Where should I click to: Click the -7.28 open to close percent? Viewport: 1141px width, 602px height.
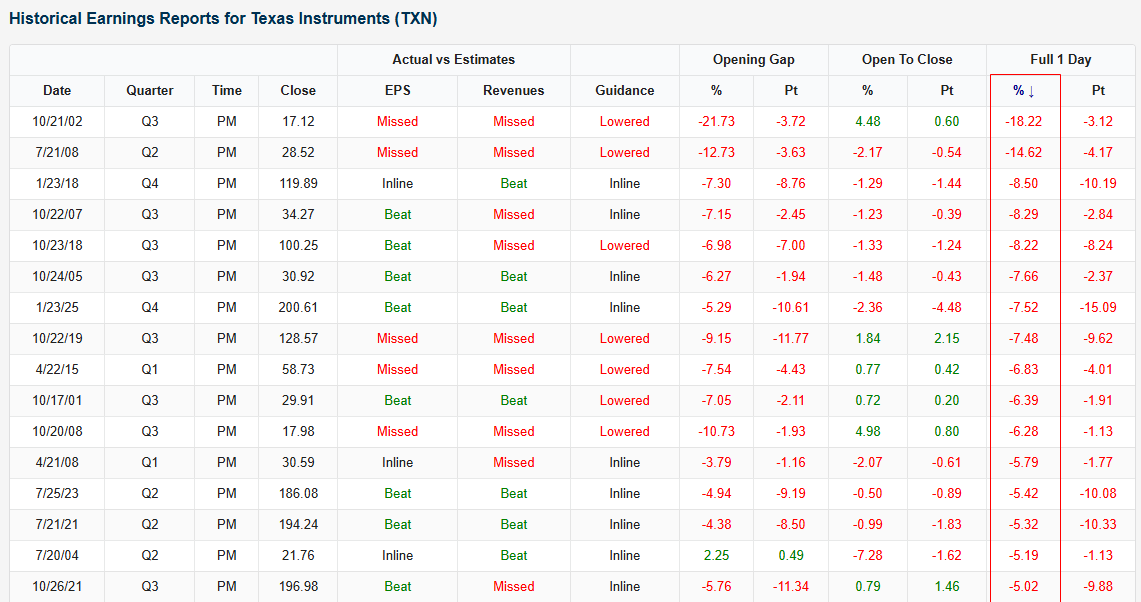tap(867, 555)
